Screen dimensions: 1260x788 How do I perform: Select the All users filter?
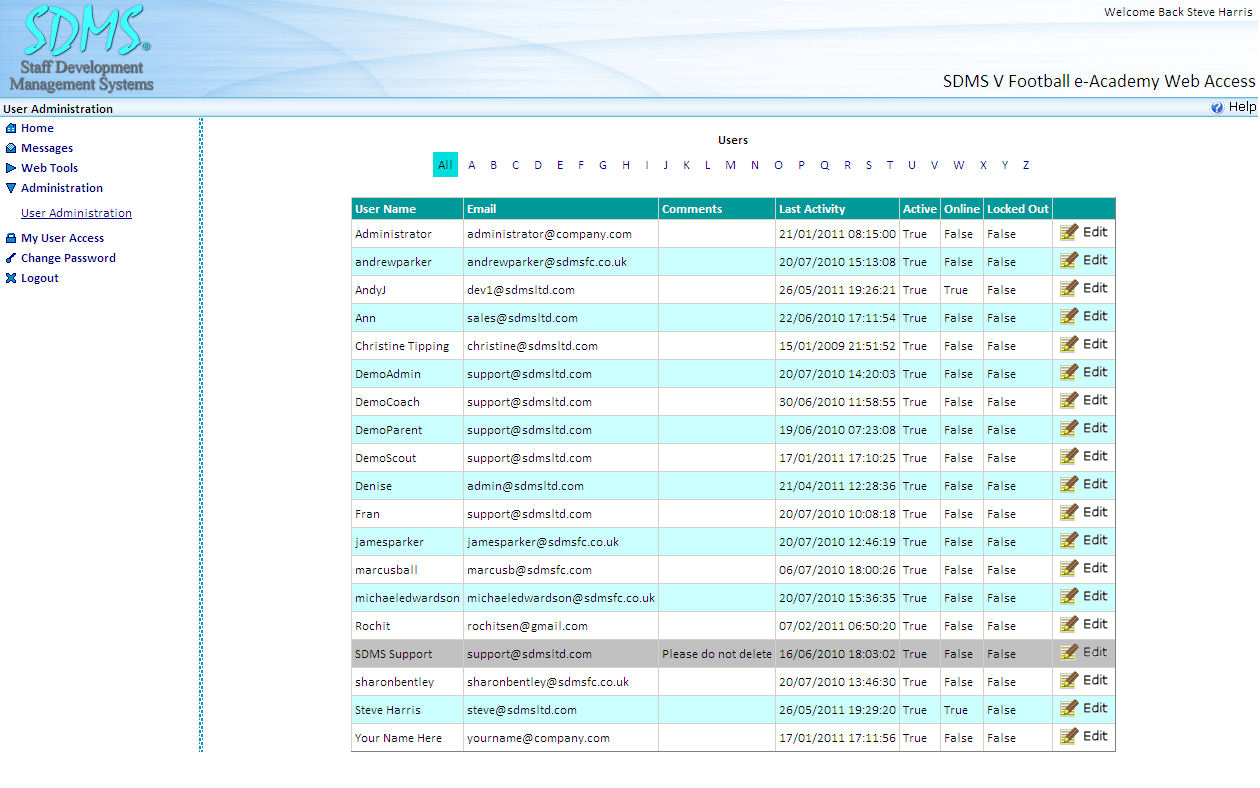click(445, 165)
